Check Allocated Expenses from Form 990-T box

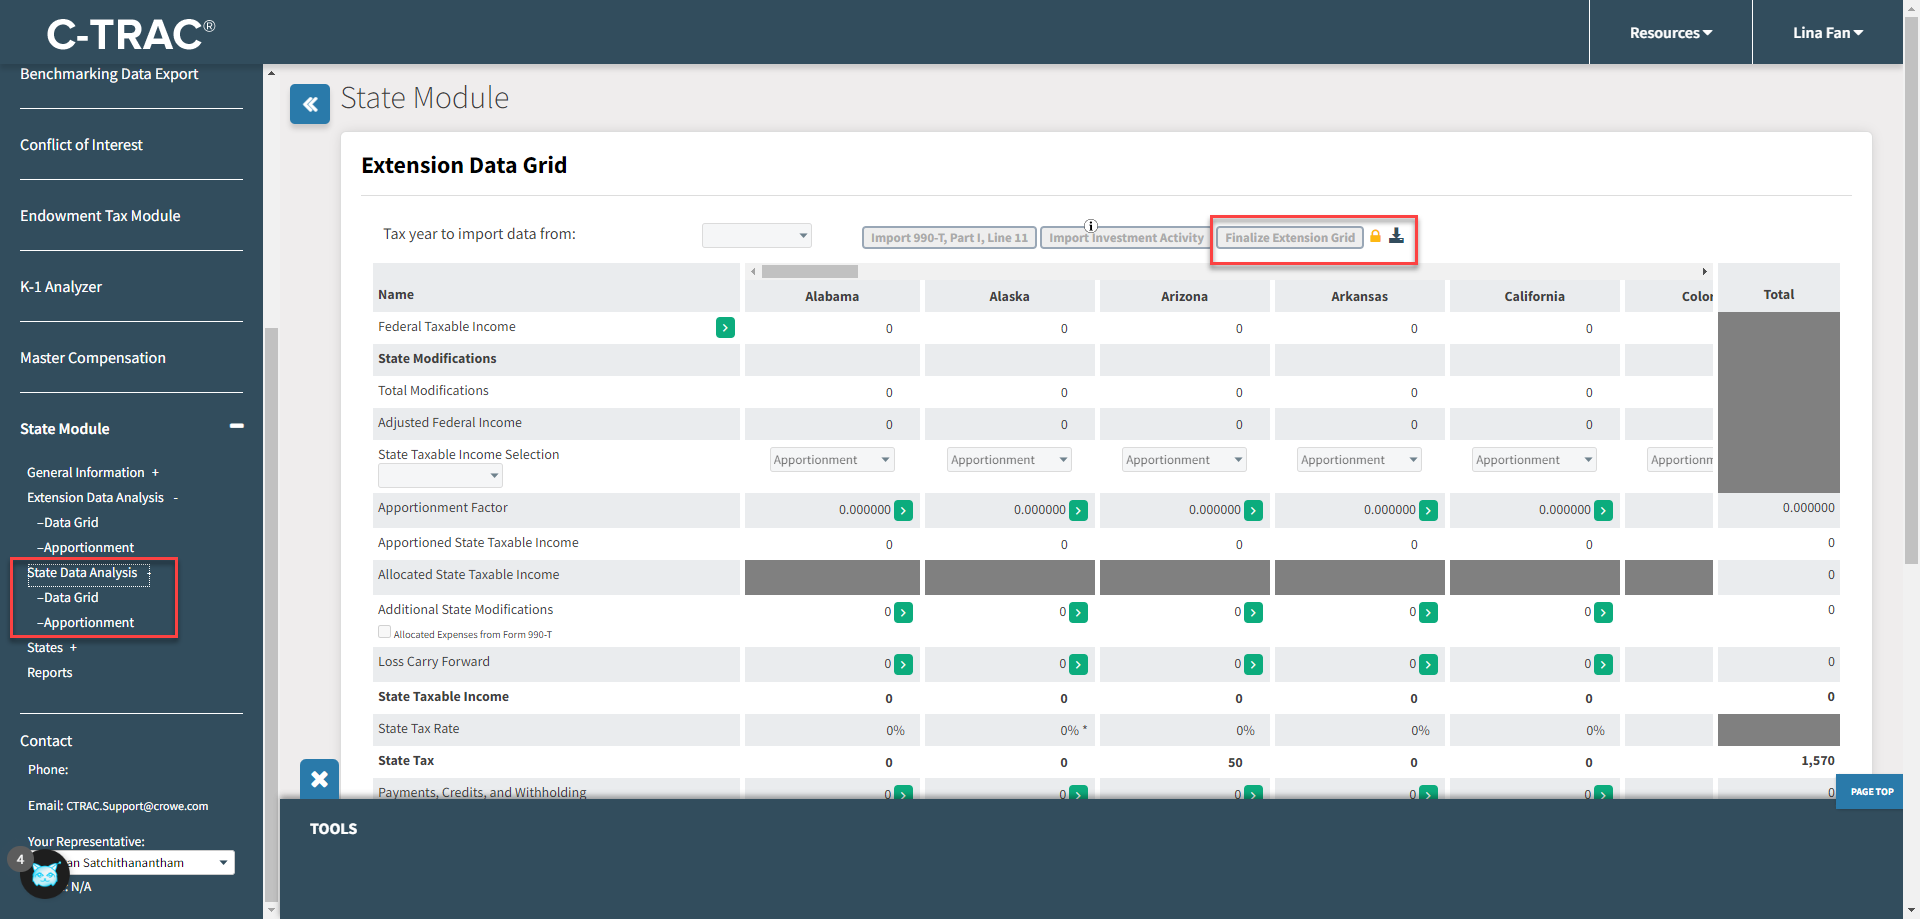[x=384, y=632]
